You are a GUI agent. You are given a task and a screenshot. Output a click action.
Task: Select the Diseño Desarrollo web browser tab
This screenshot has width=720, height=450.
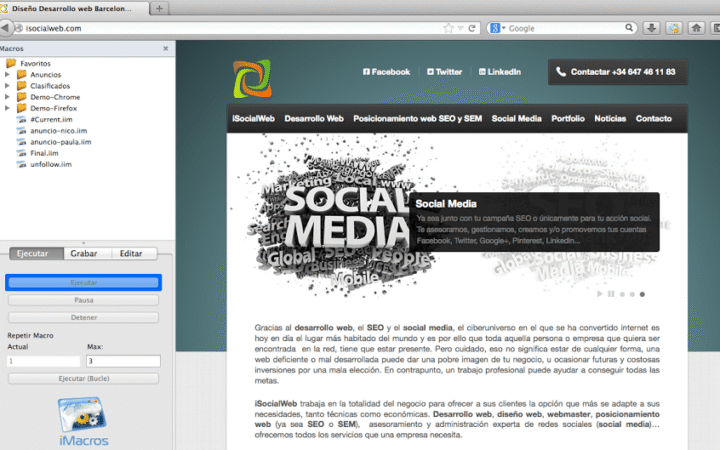73,8
